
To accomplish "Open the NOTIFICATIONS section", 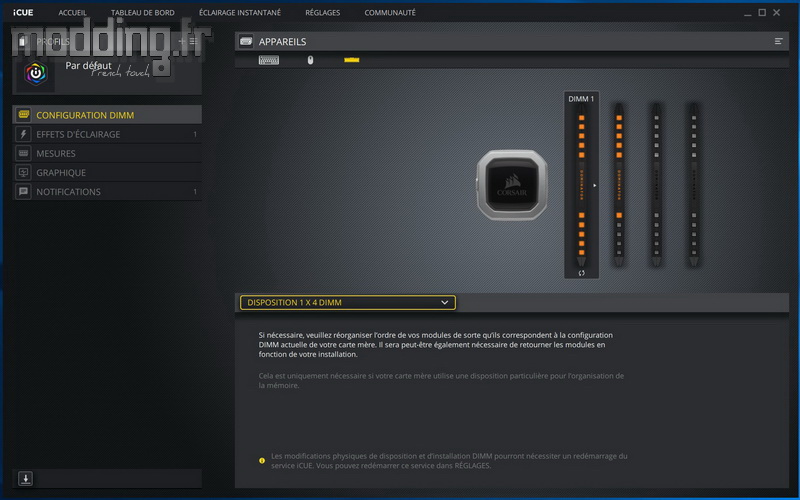I will (x=107, y=191).
